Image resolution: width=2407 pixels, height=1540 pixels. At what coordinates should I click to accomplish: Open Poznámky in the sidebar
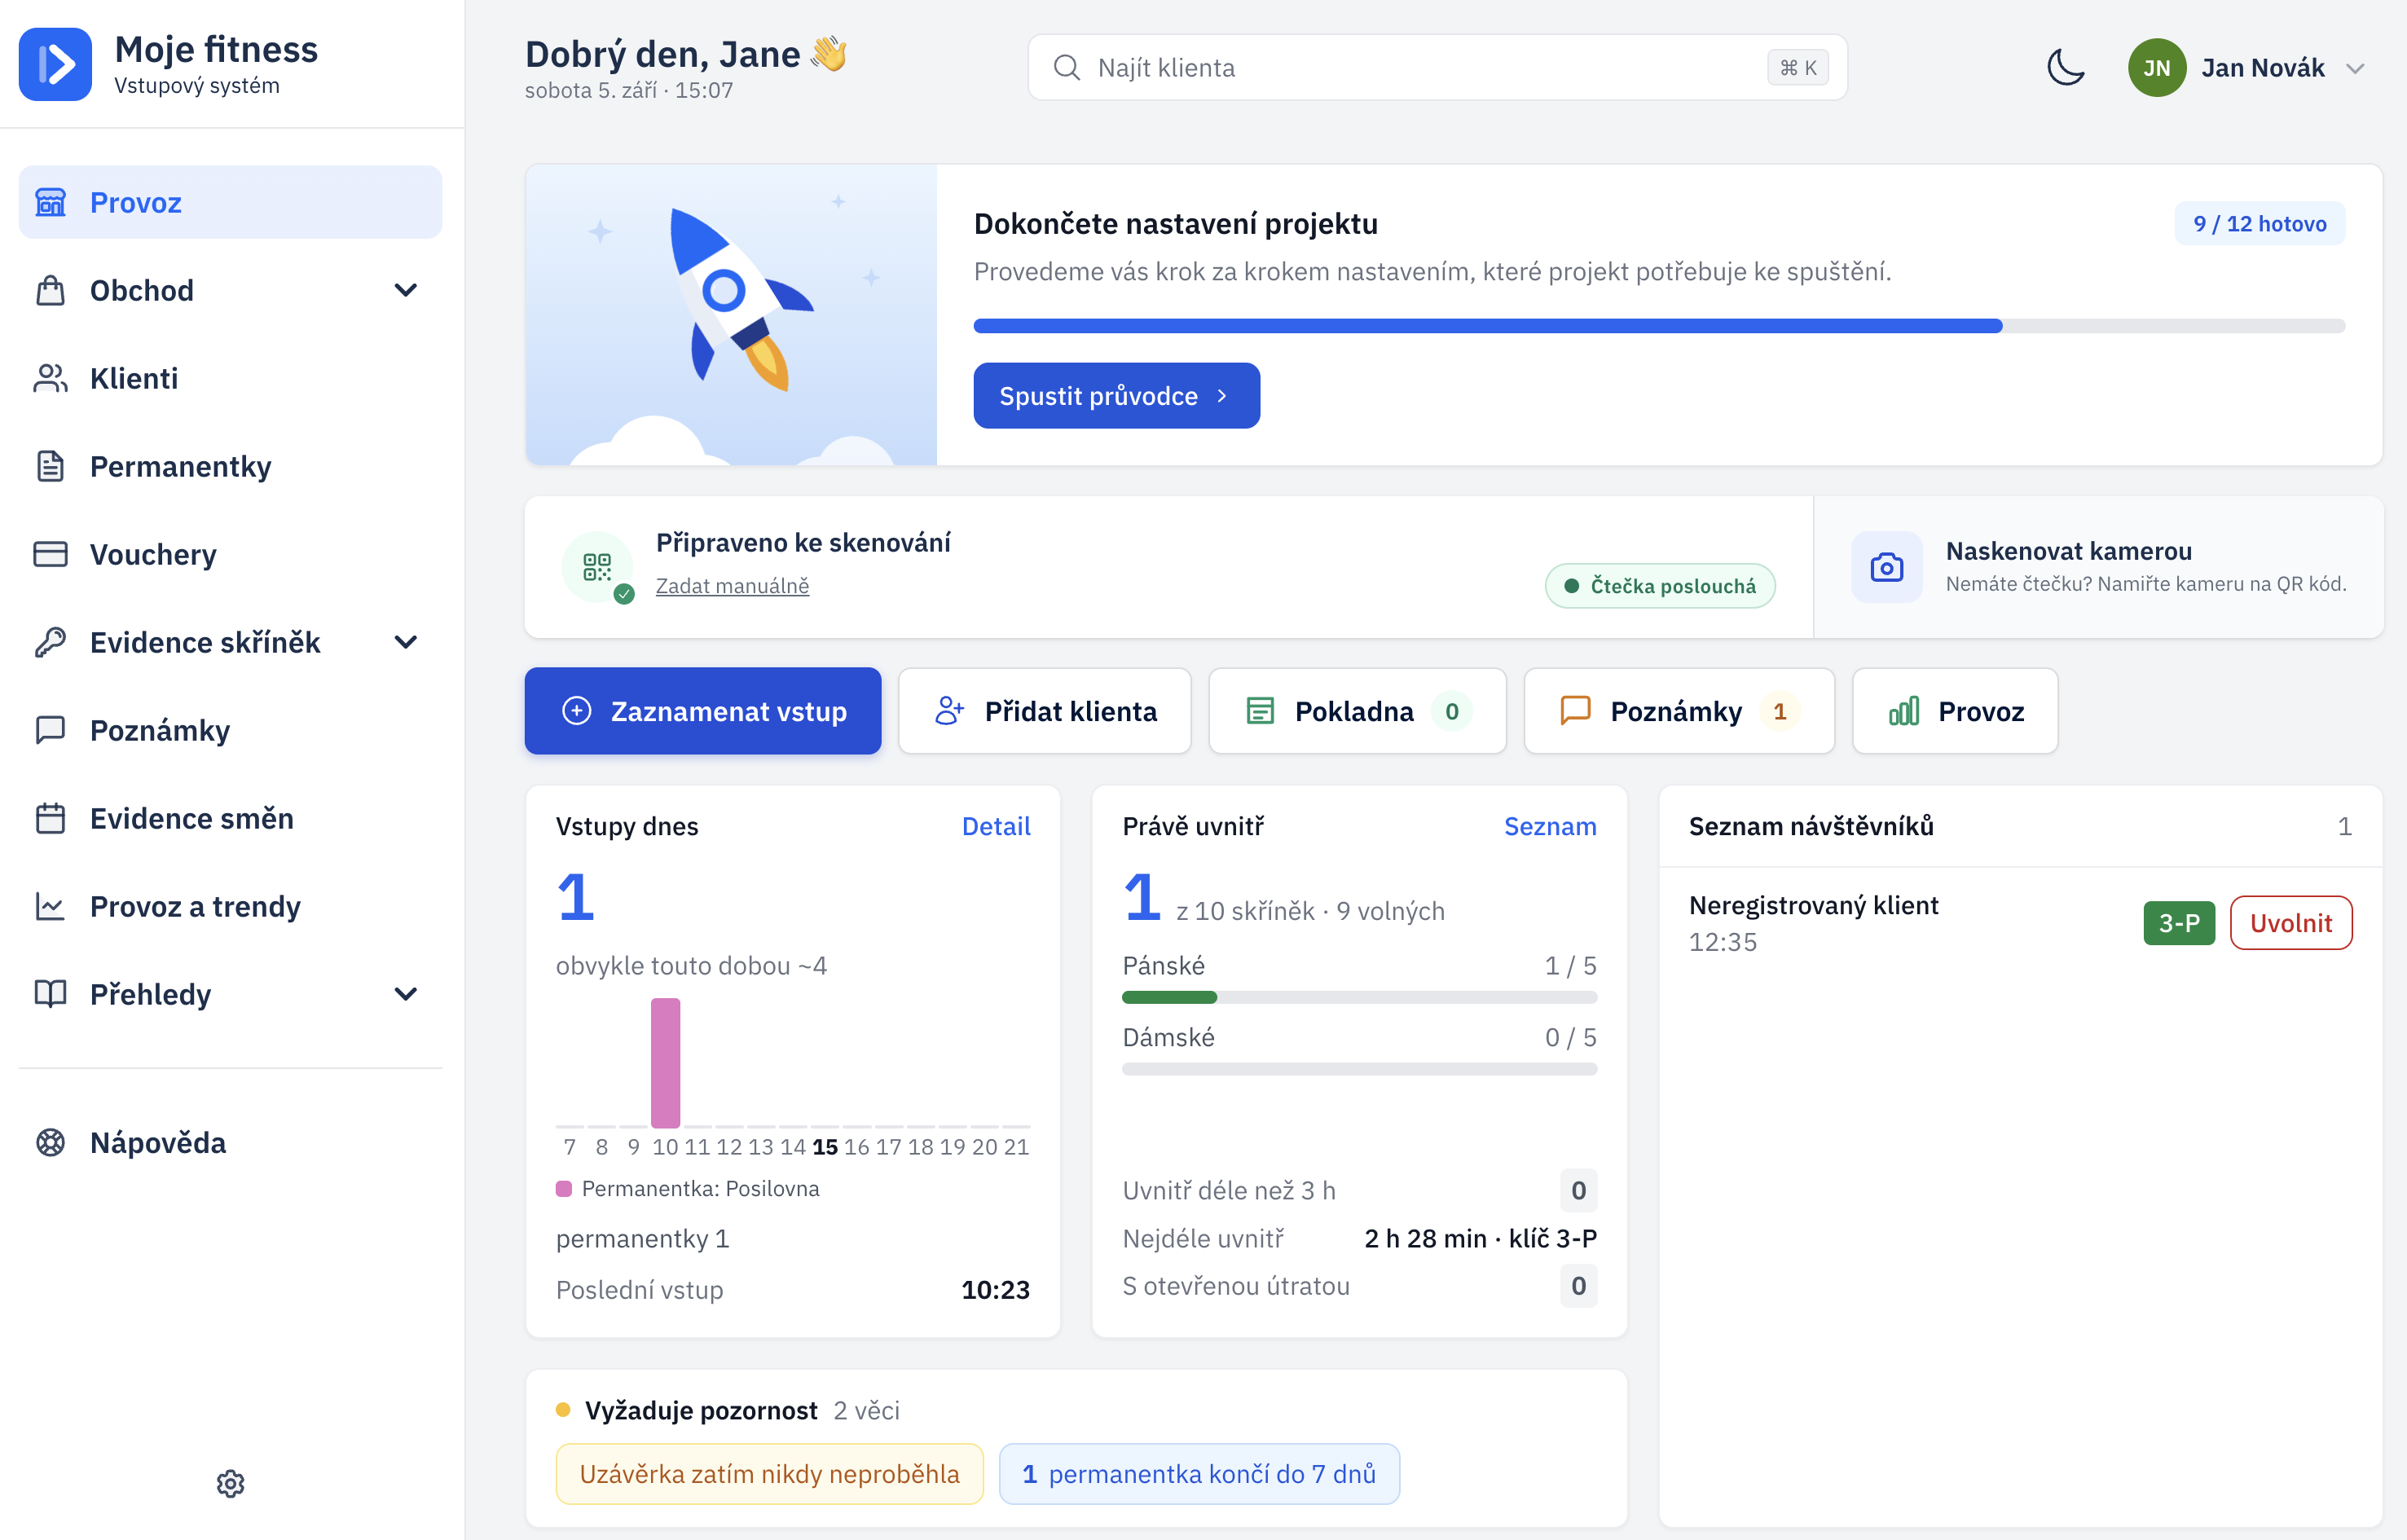[x=230, y=730]
